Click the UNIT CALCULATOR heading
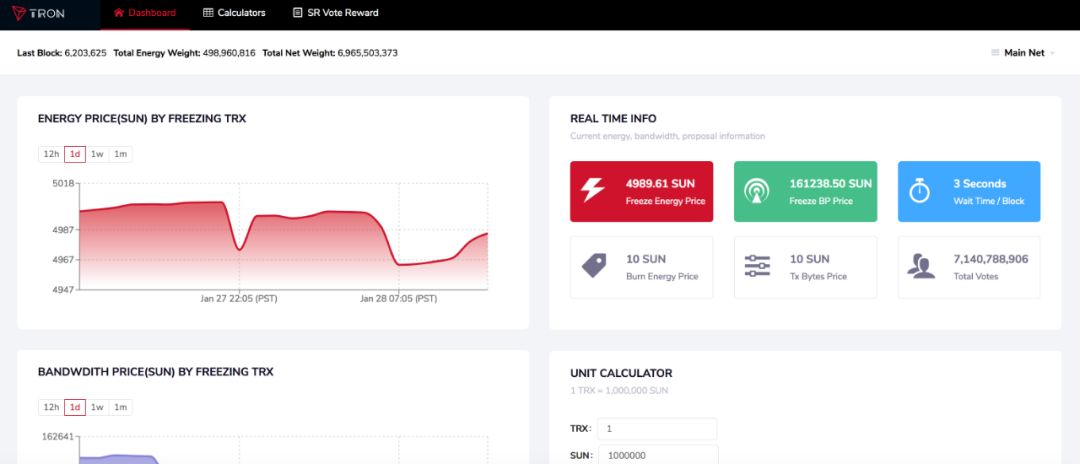The height and width of the screenshot is (464, 1080). [x=621, y=373]
